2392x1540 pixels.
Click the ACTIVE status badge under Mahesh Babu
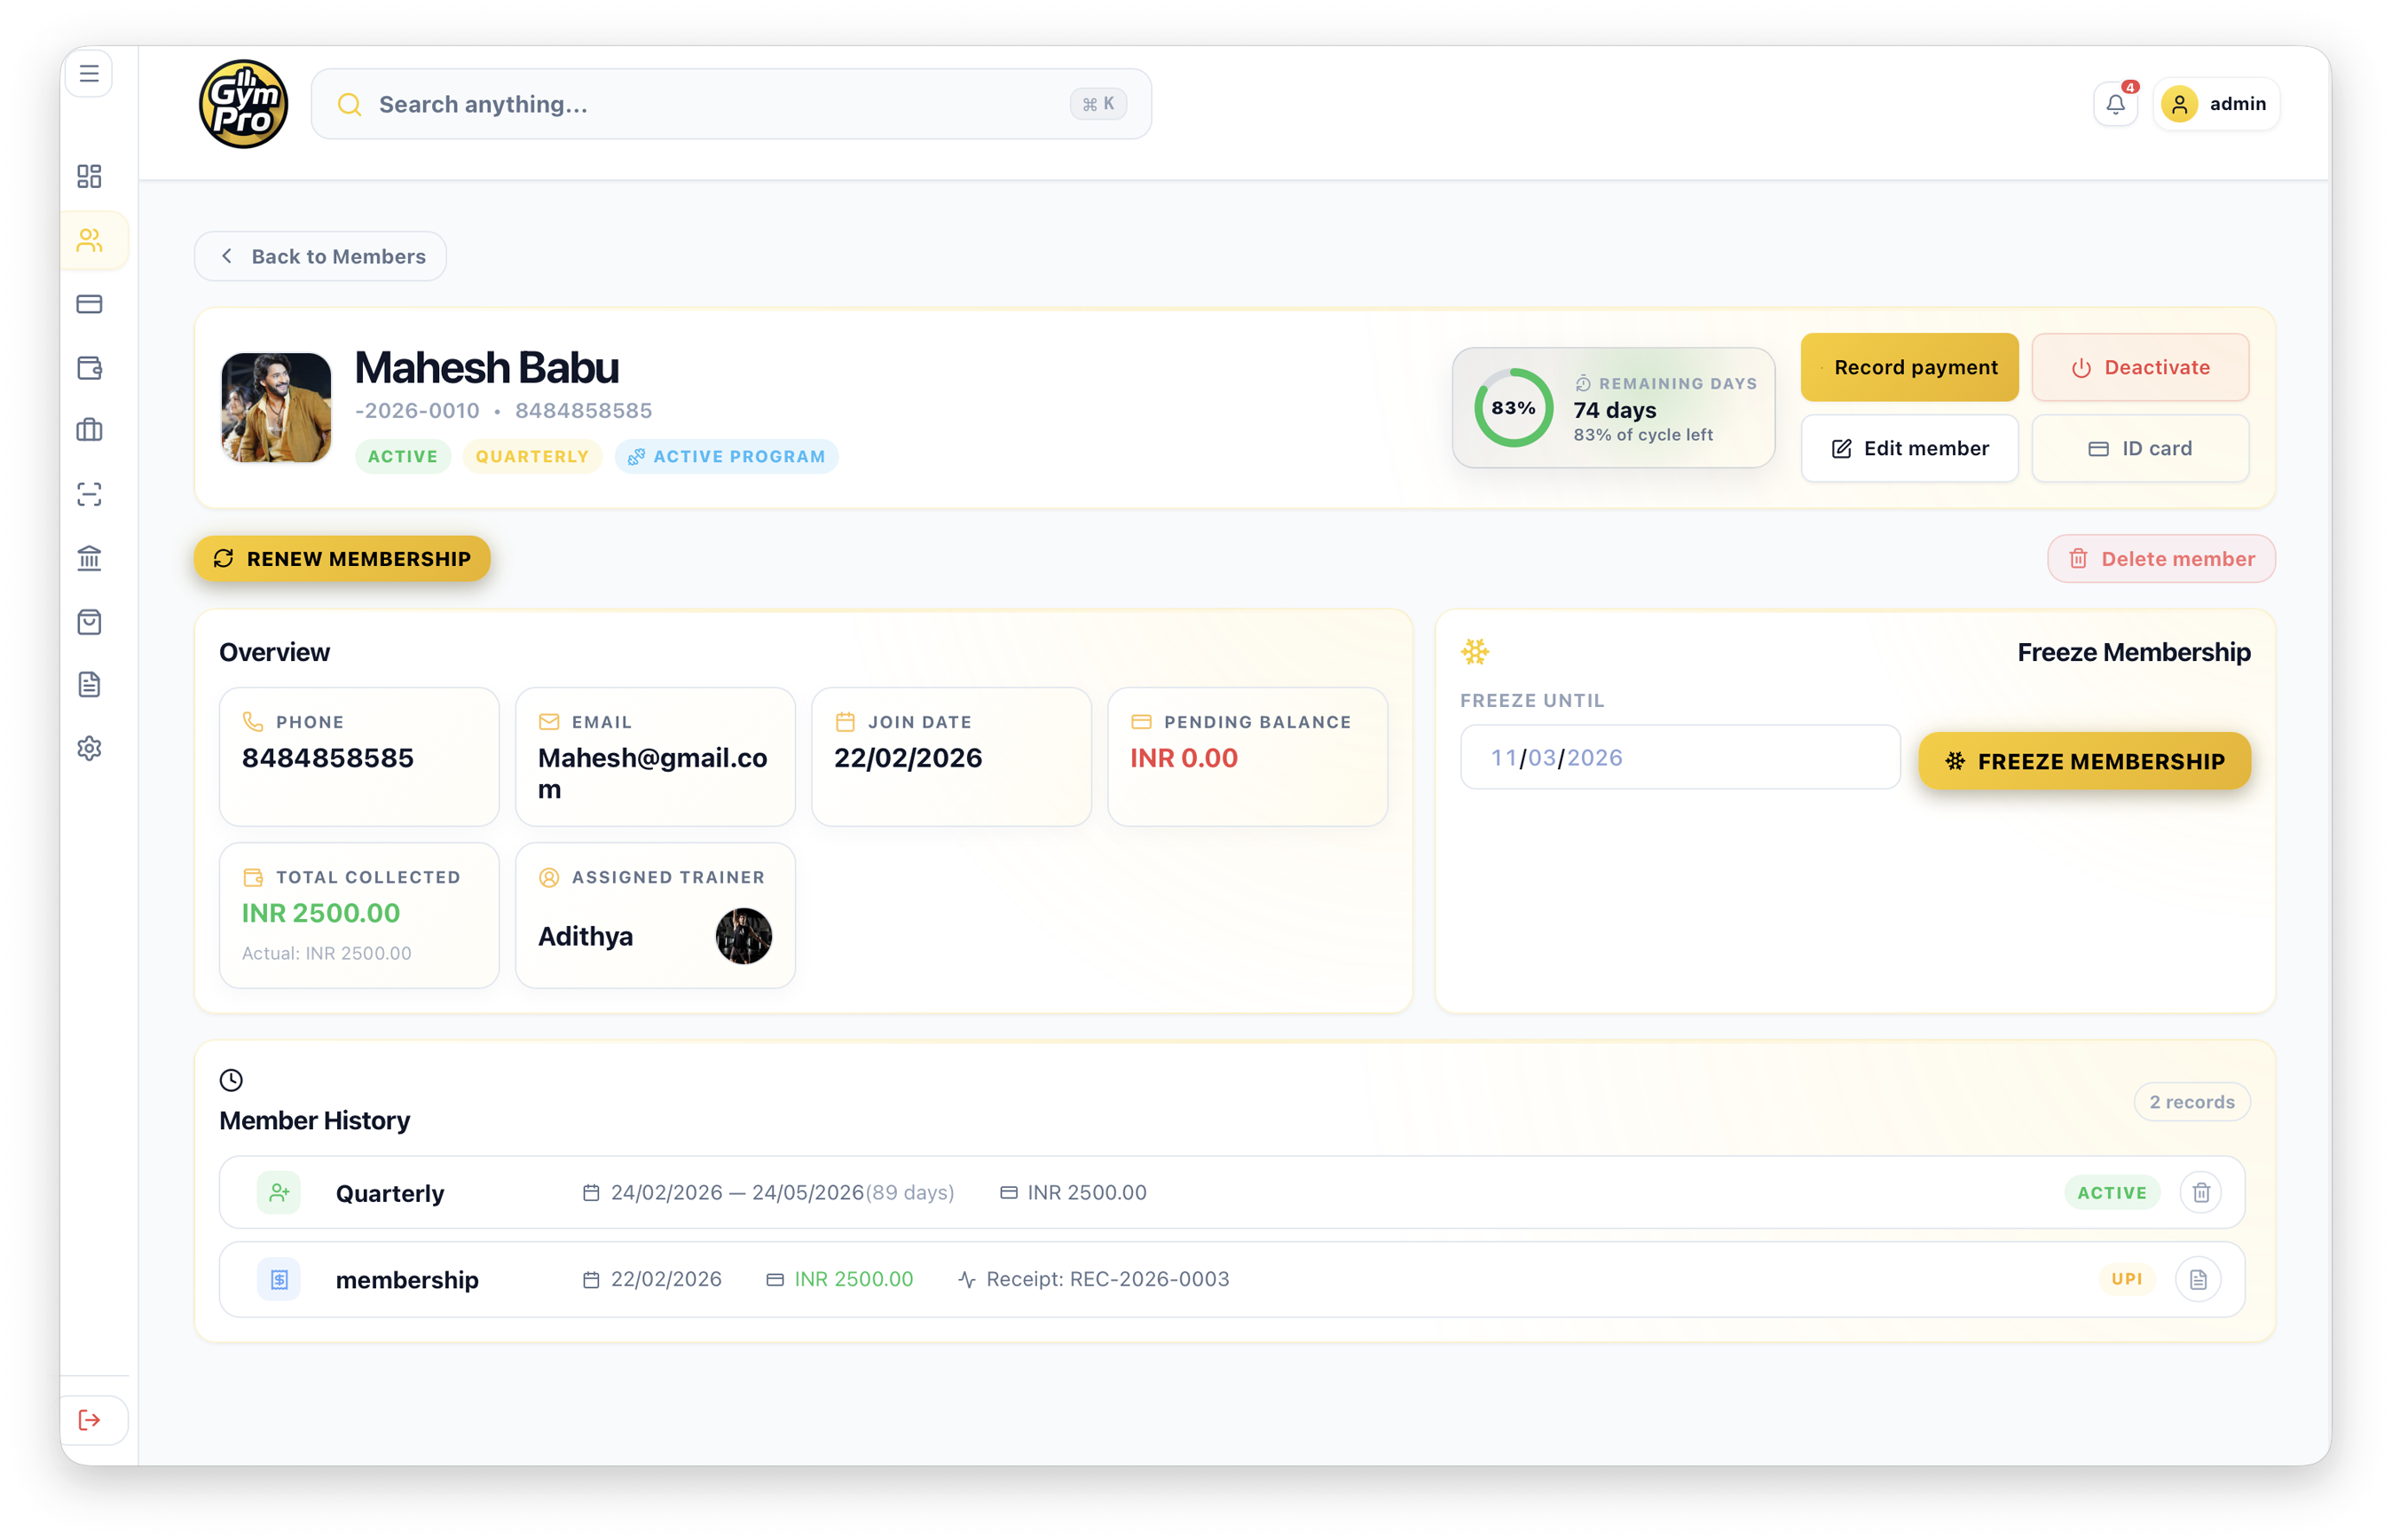(x=402, y=456)
